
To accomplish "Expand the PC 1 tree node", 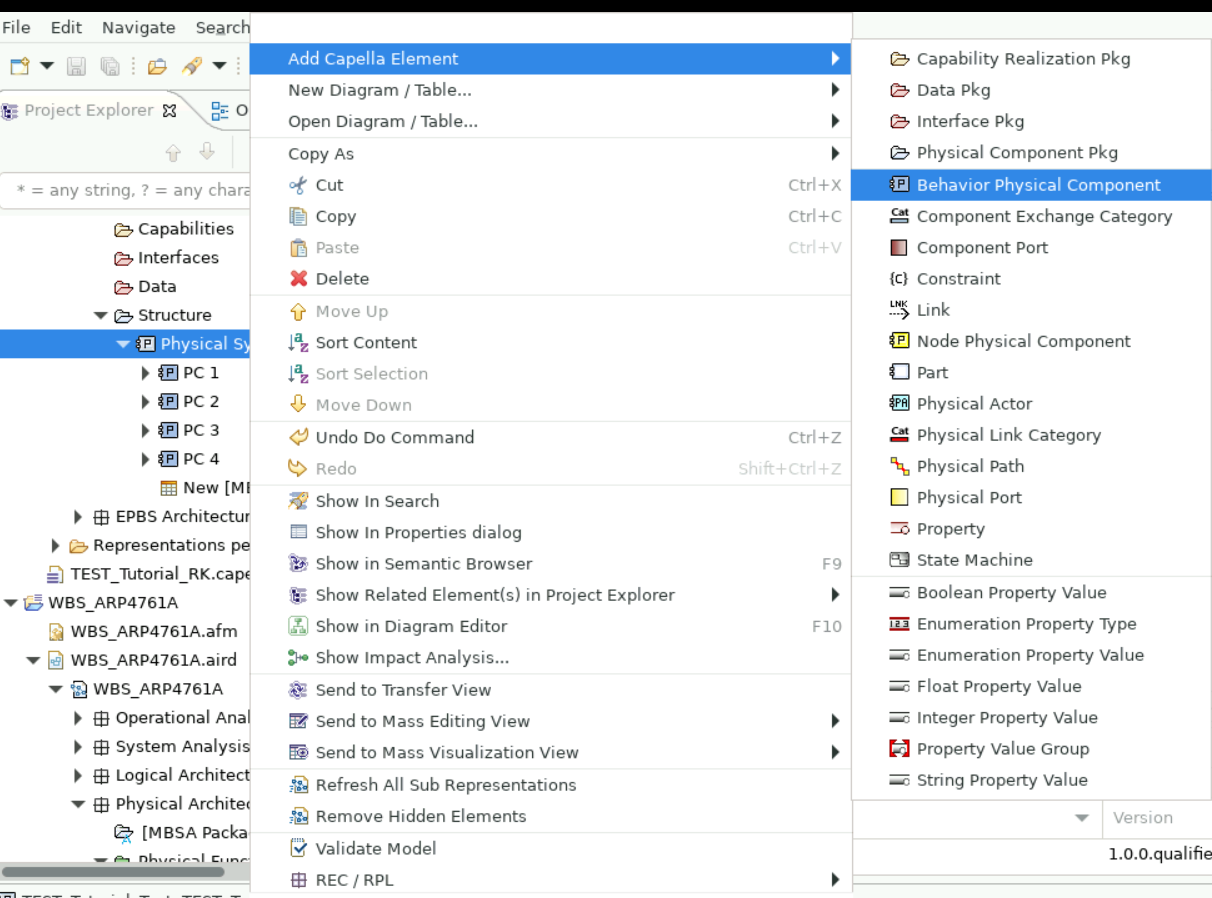I will pyautogui.click(x=145, y=373).
